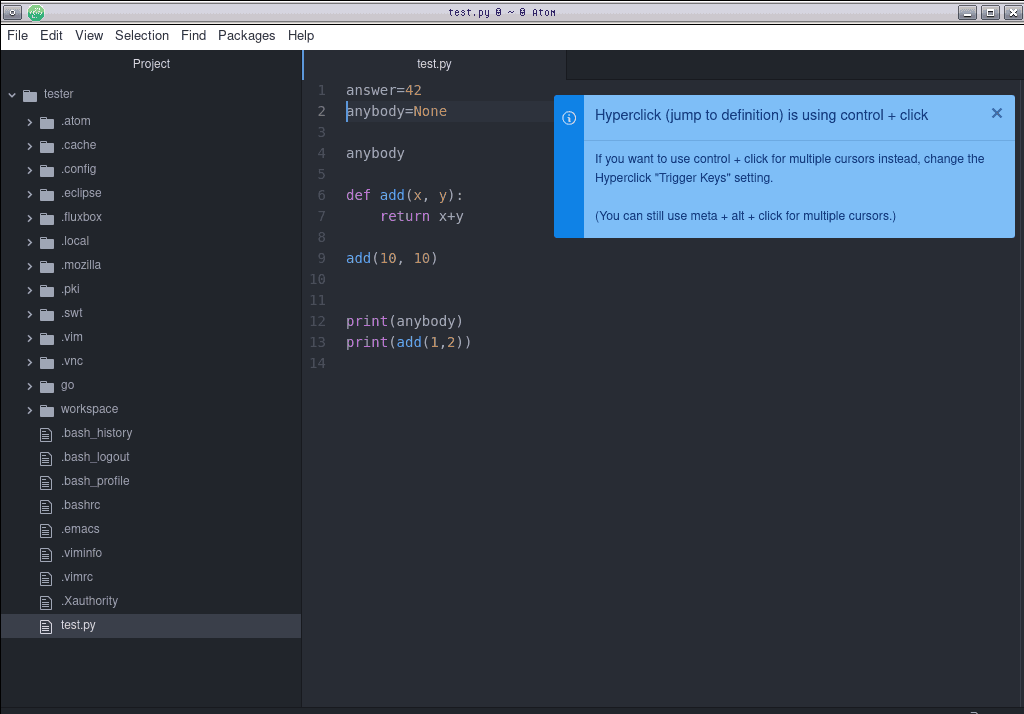Click the .vnc folder icon
The width and height of the screenshot is (1024, 714).
click(47, 363)
